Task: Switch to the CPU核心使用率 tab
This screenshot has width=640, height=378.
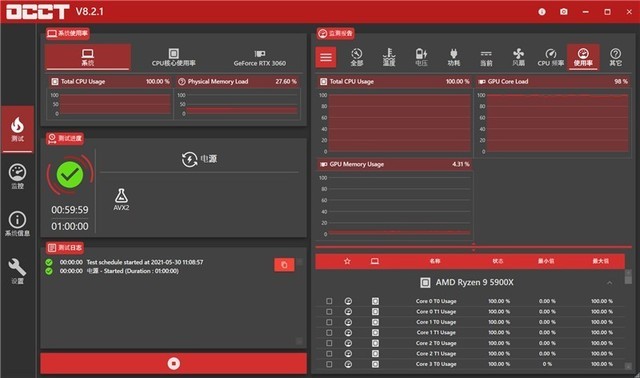Action: (x=173, y=57)
